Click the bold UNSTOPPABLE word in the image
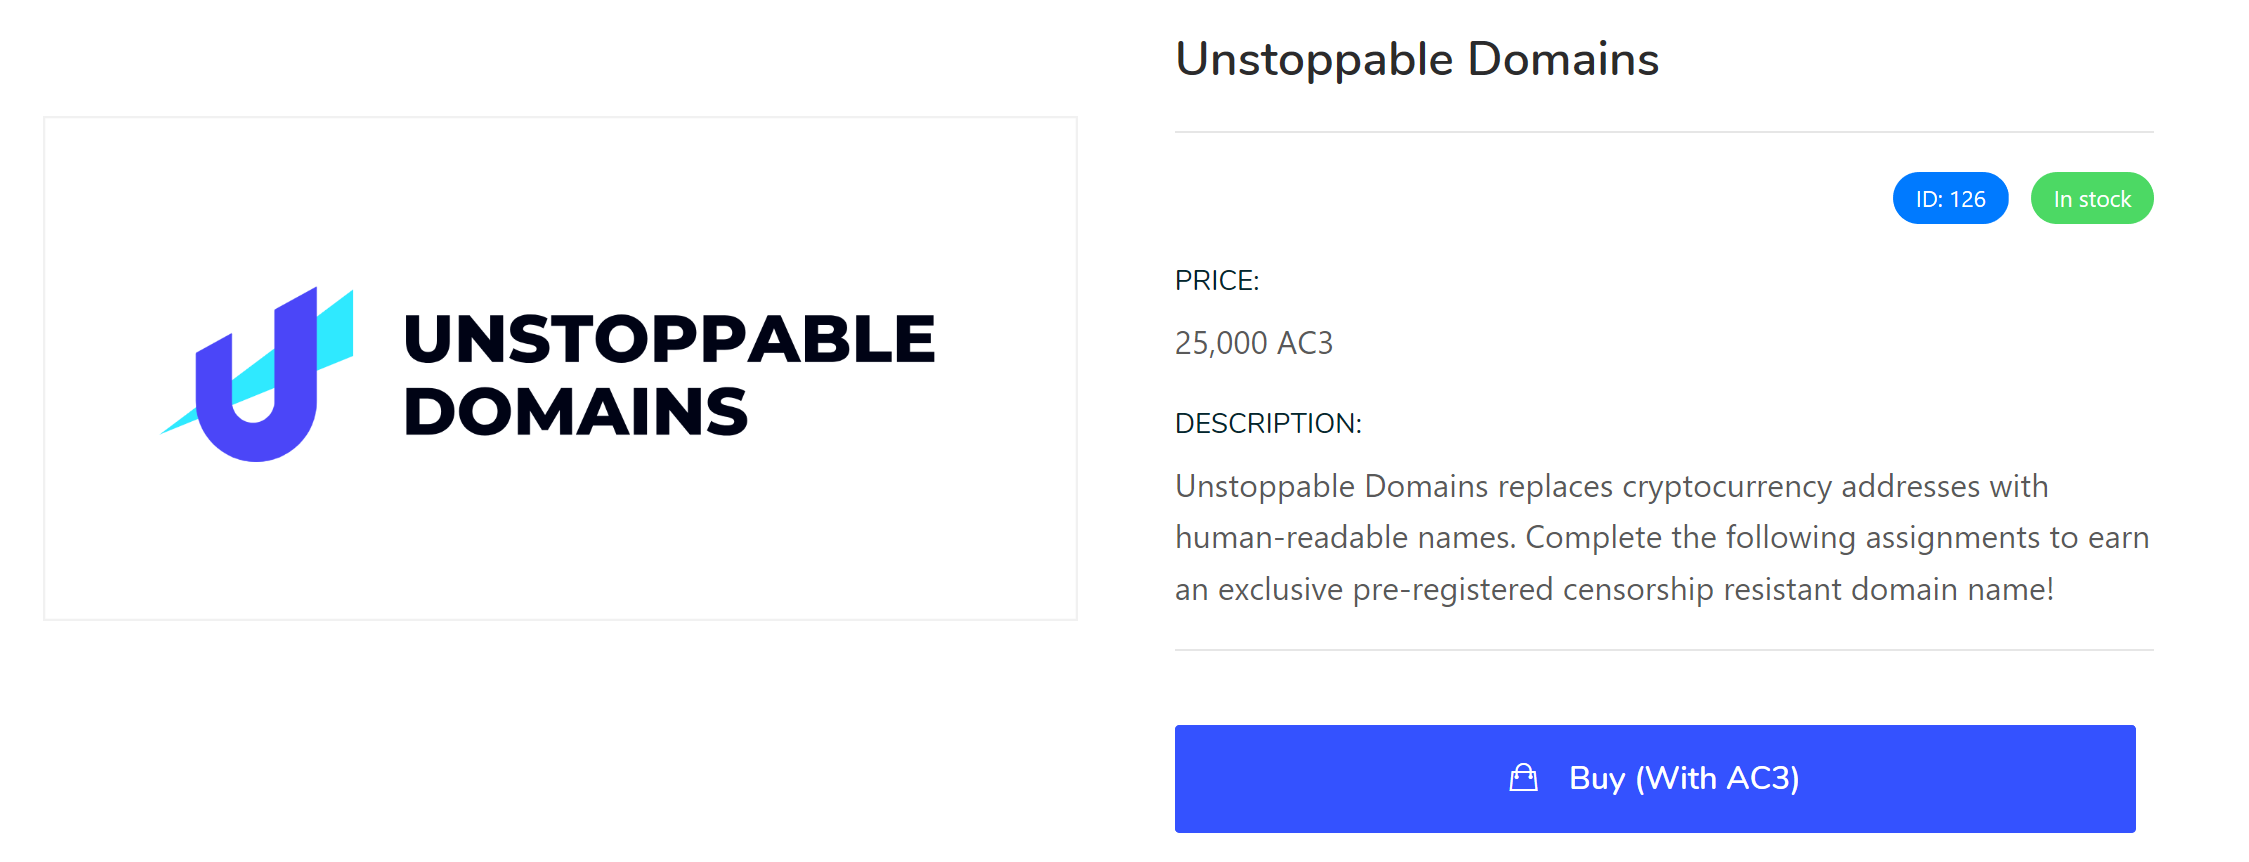Viewport: 2249px width, 862px height. click(668, 339)
